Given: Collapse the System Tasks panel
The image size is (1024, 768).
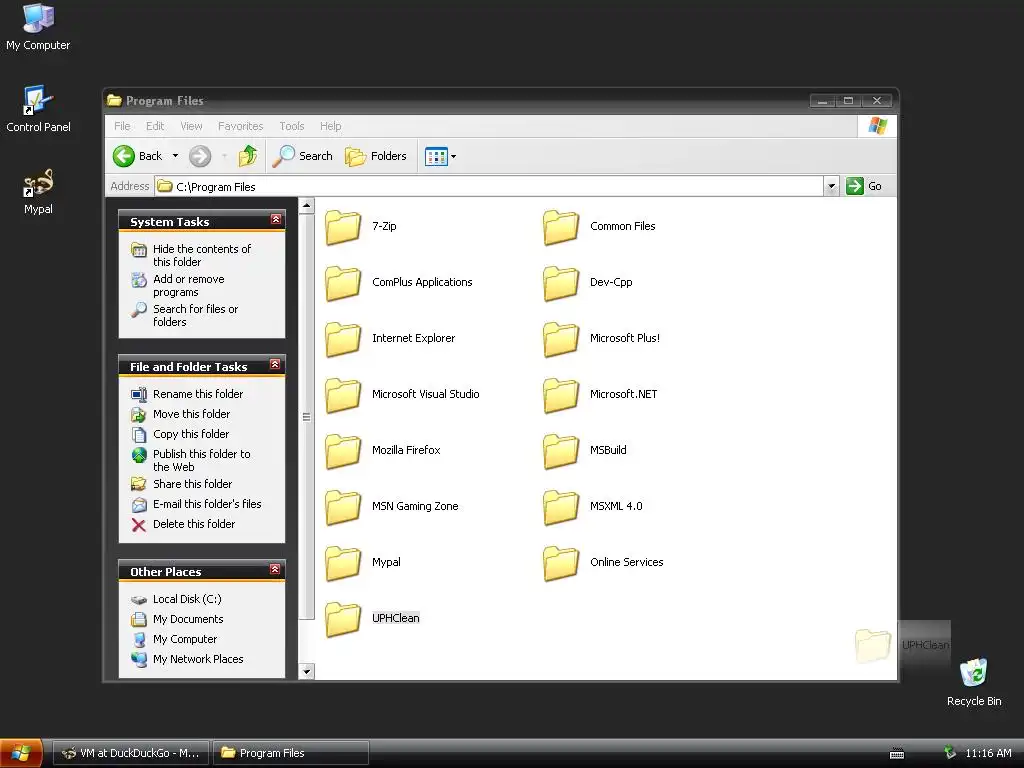Looking at the screenshot, I should coord(276,219).
